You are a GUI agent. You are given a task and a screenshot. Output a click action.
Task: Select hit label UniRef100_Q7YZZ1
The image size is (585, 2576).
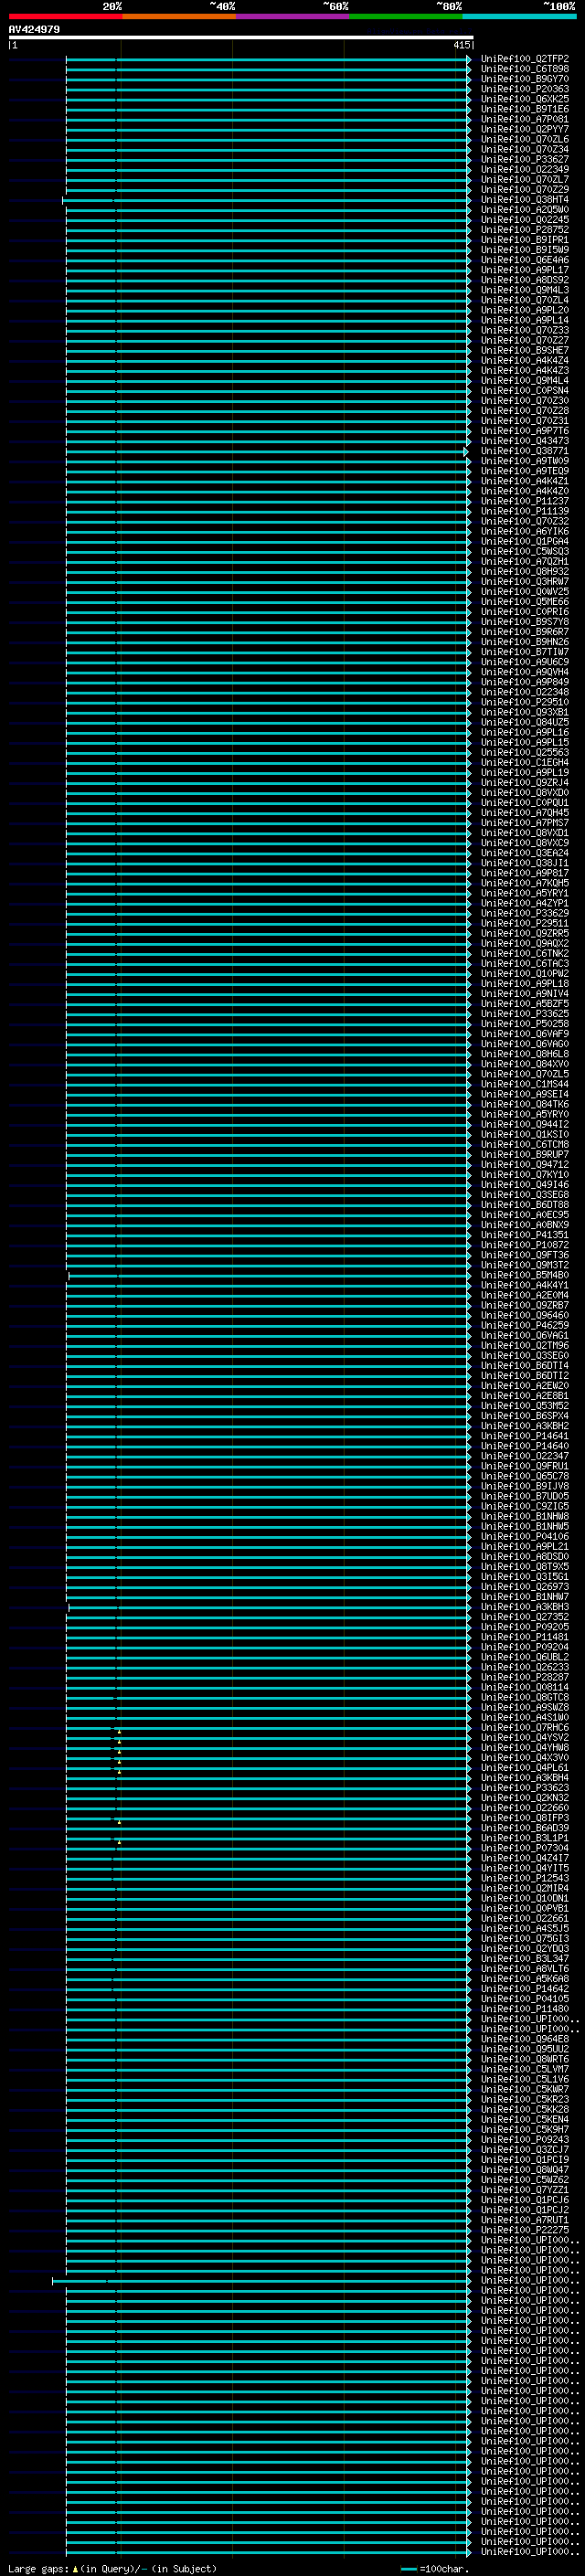525,2190
